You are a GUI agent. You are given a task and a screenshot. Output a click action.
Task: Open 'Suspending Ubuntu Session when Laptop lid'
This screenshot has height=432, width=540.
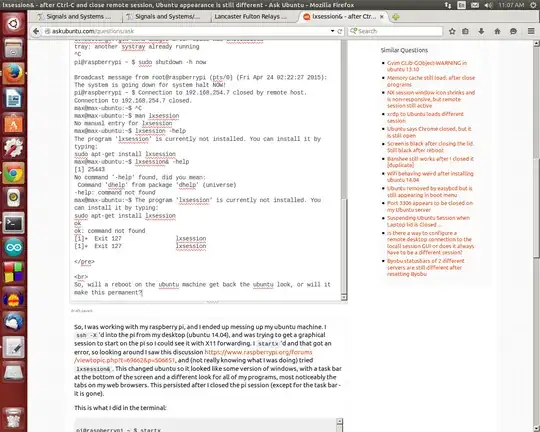click(x=428, y=221)
